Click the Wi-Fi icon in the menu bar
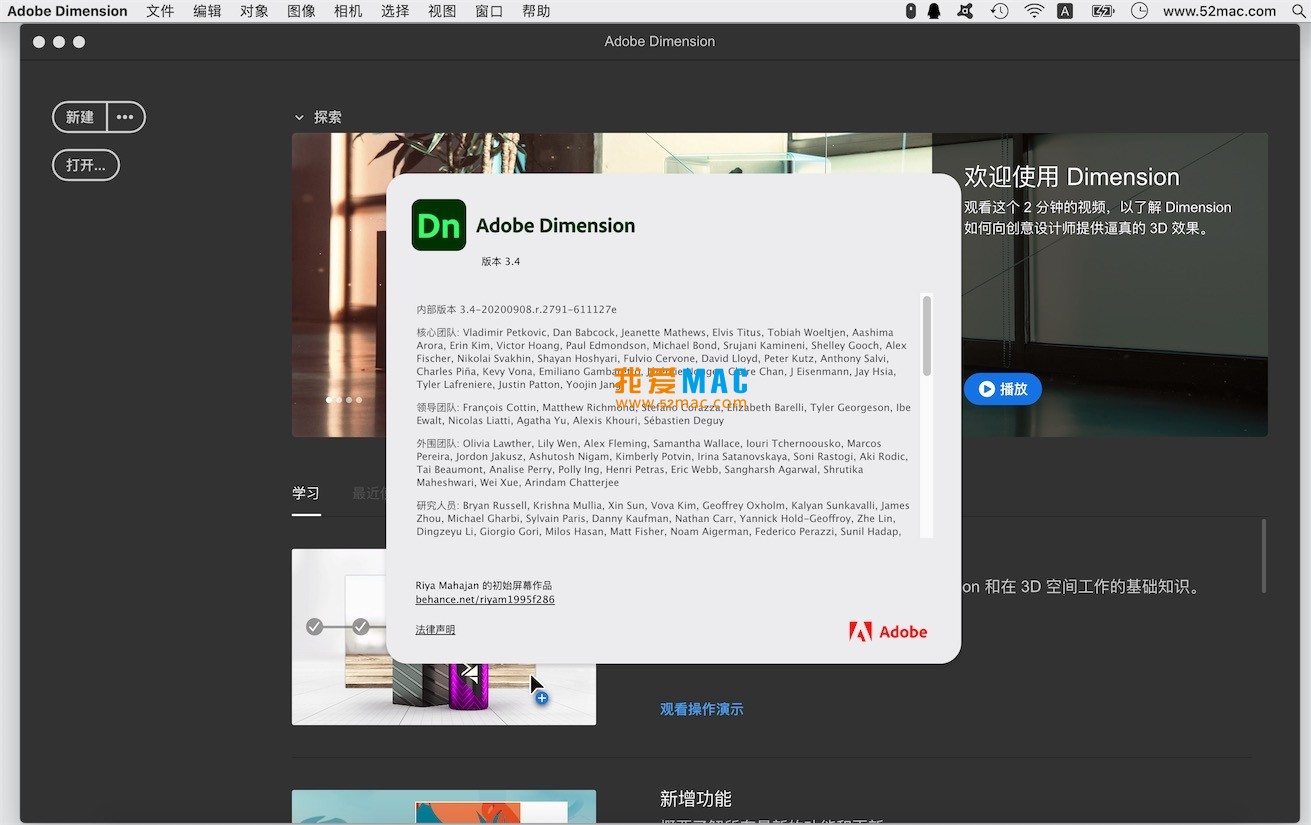The width and height of the screenshot is (1311, 825). point(1033,11)
